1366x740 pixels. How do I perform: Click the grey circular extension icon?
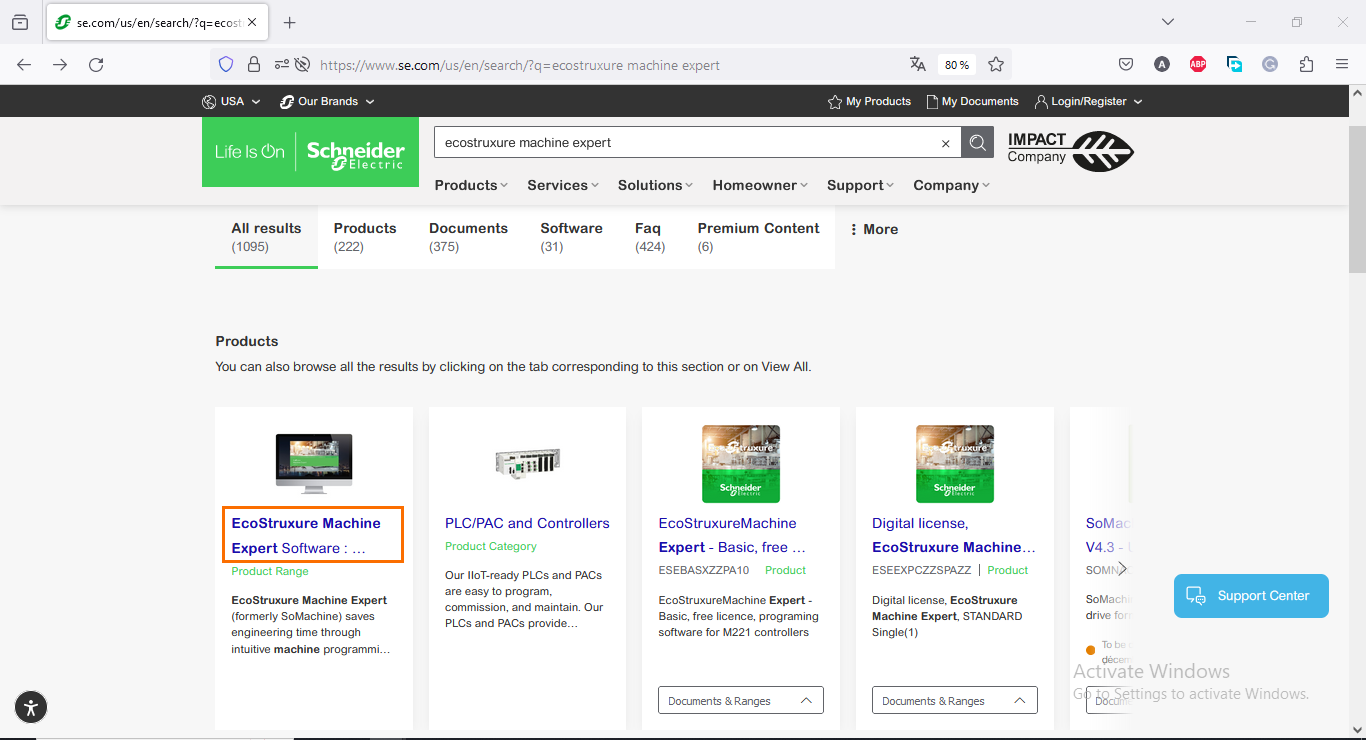click(x=1270, y=64)
